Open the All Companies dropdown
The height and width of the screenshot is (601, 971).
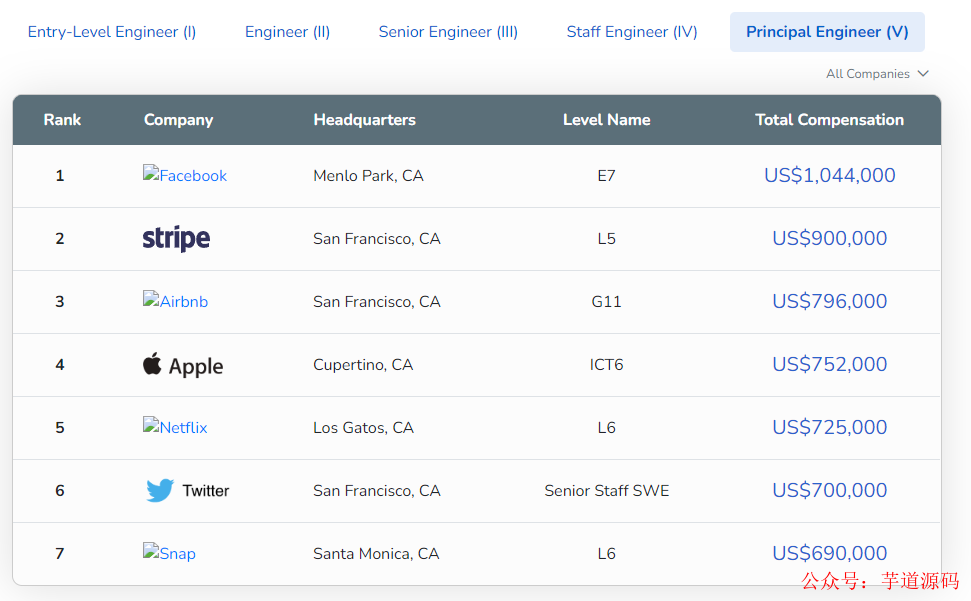(x=877, y=74)
